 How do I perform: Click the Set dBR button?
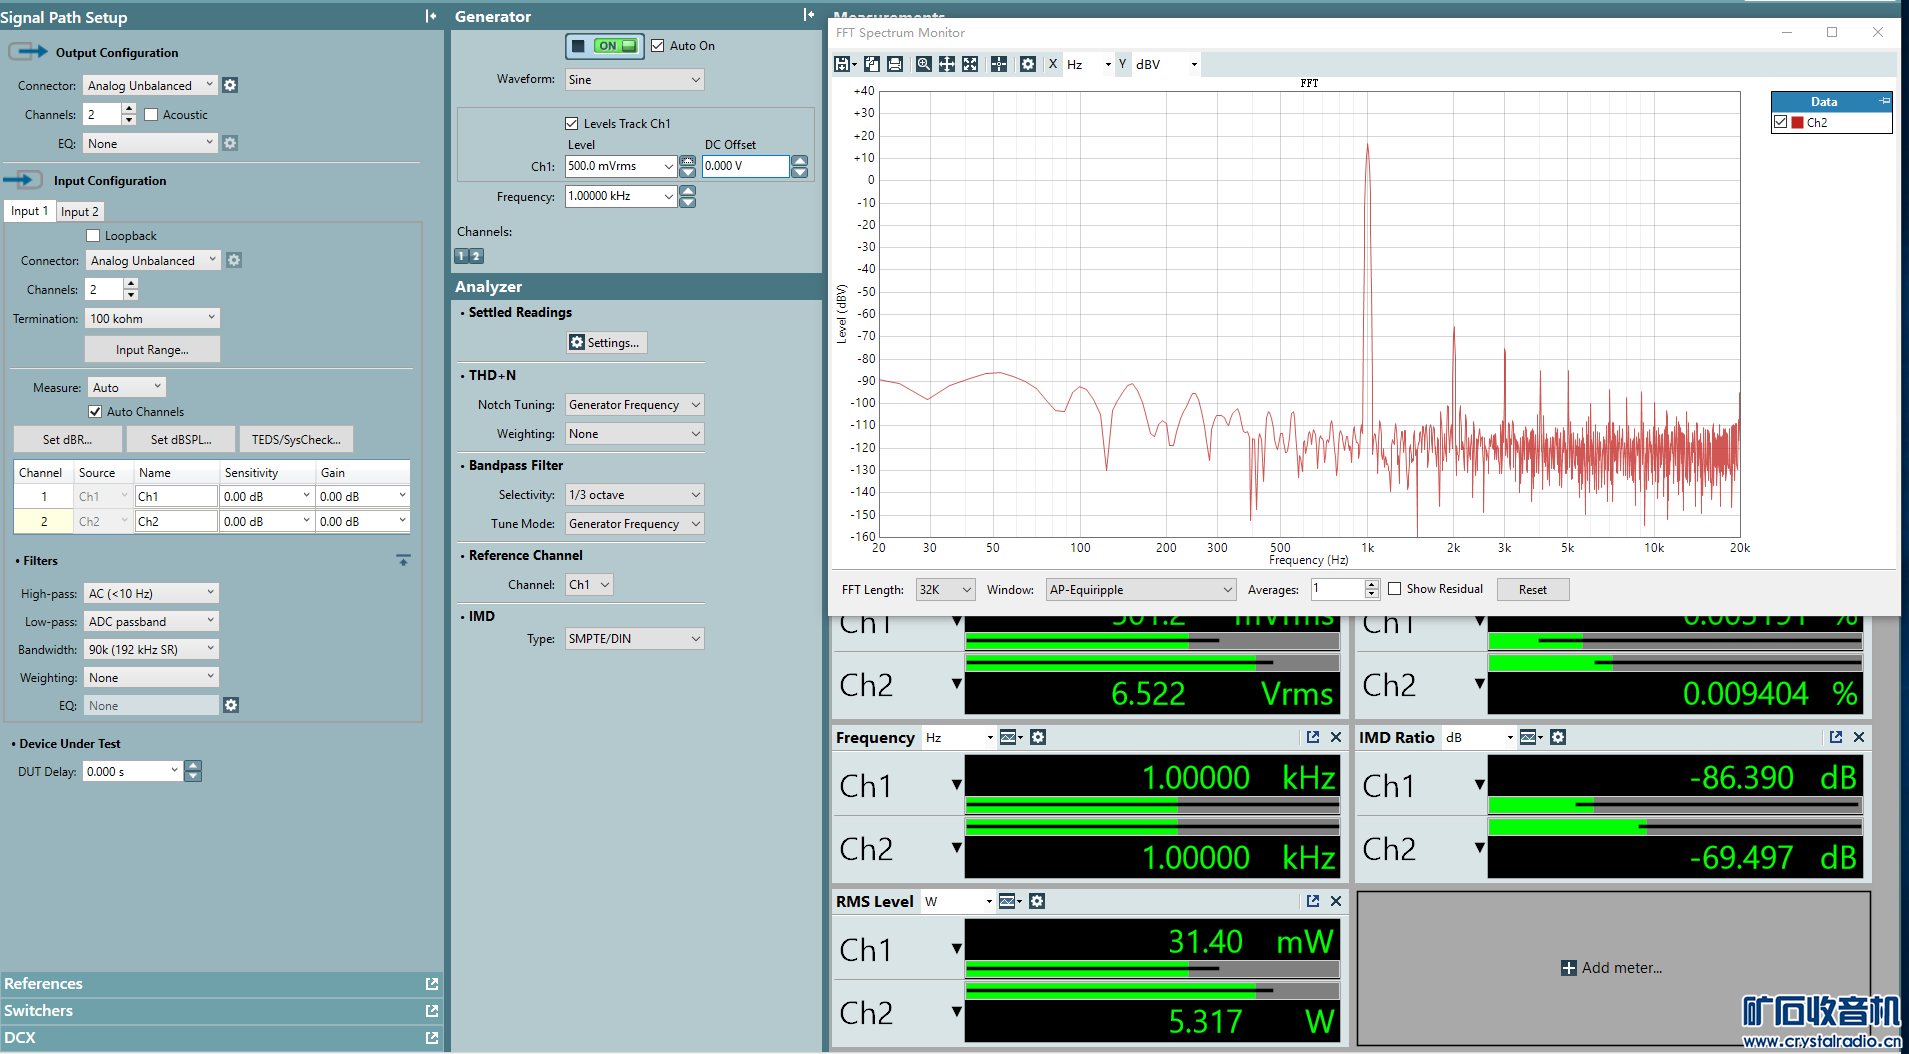coord(68,439)
